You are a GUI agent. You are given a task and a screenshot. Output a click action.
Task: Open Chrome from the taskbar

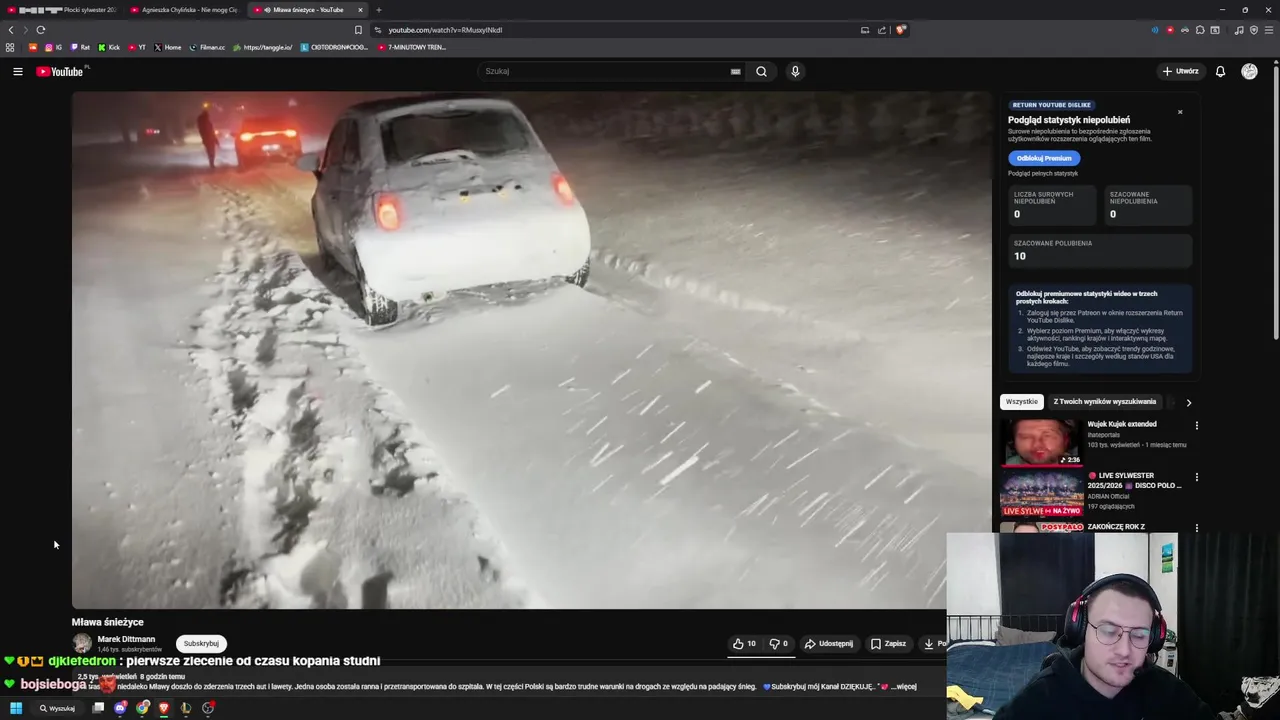[x=143, y=708]
